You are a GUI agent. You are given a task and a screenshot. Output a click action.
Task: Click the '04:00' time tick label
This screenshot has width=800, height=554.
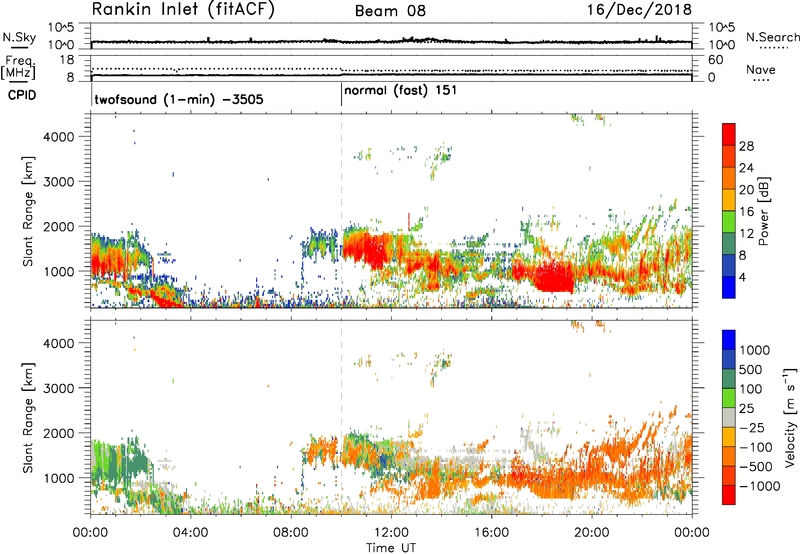click(x=190, y=533)
